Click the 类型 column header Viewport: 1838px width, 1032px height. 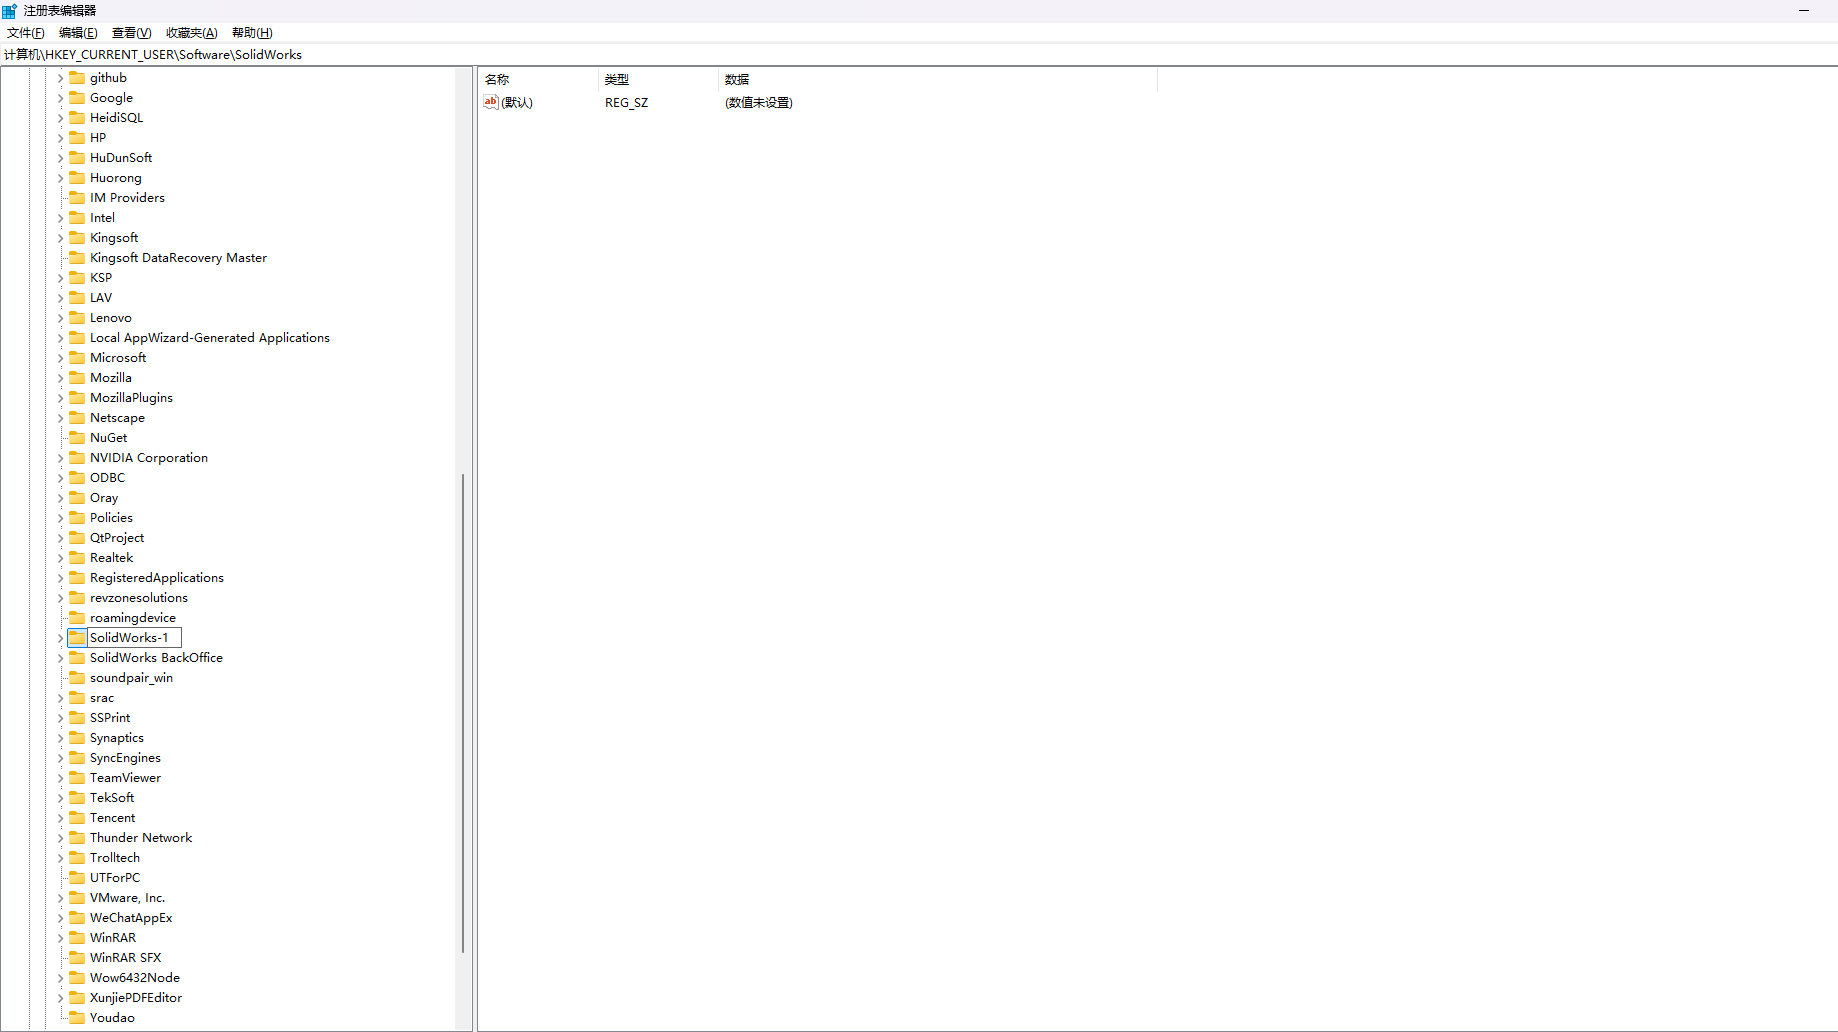click(x=658, y=79)
